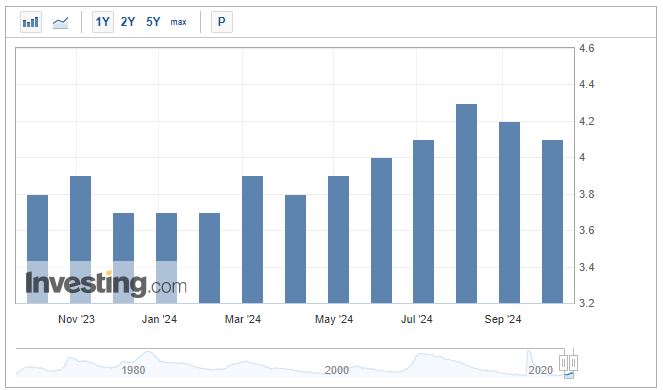Click the tallest bar at 4.3
The image size is (663, 390).
click(x=466, y=203)
